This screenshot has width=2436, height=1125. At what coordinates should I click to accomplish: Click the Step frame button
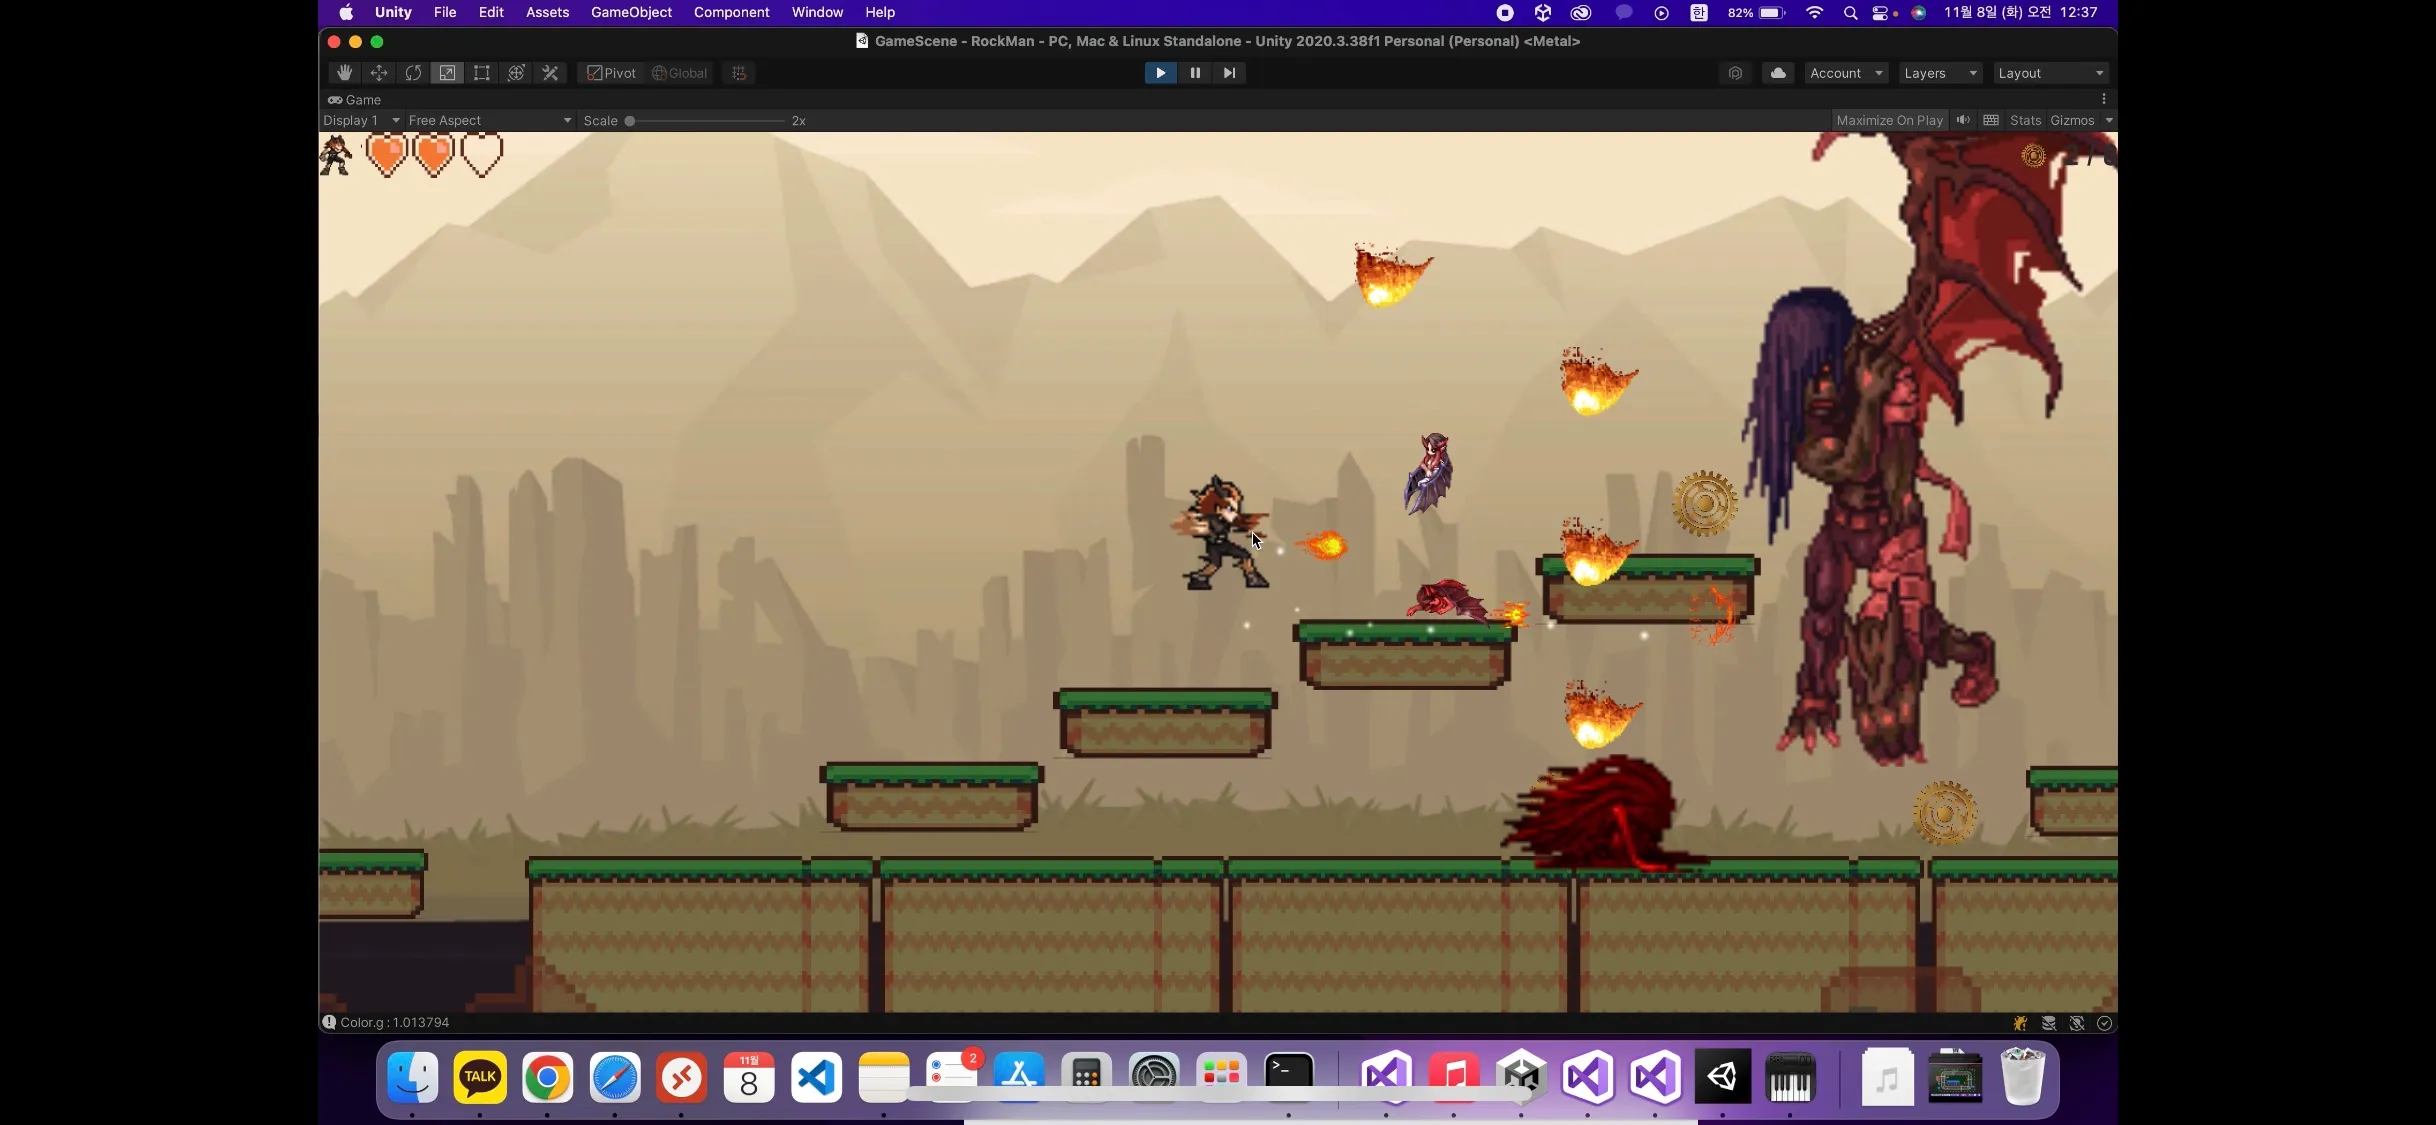coord(1229,73)
